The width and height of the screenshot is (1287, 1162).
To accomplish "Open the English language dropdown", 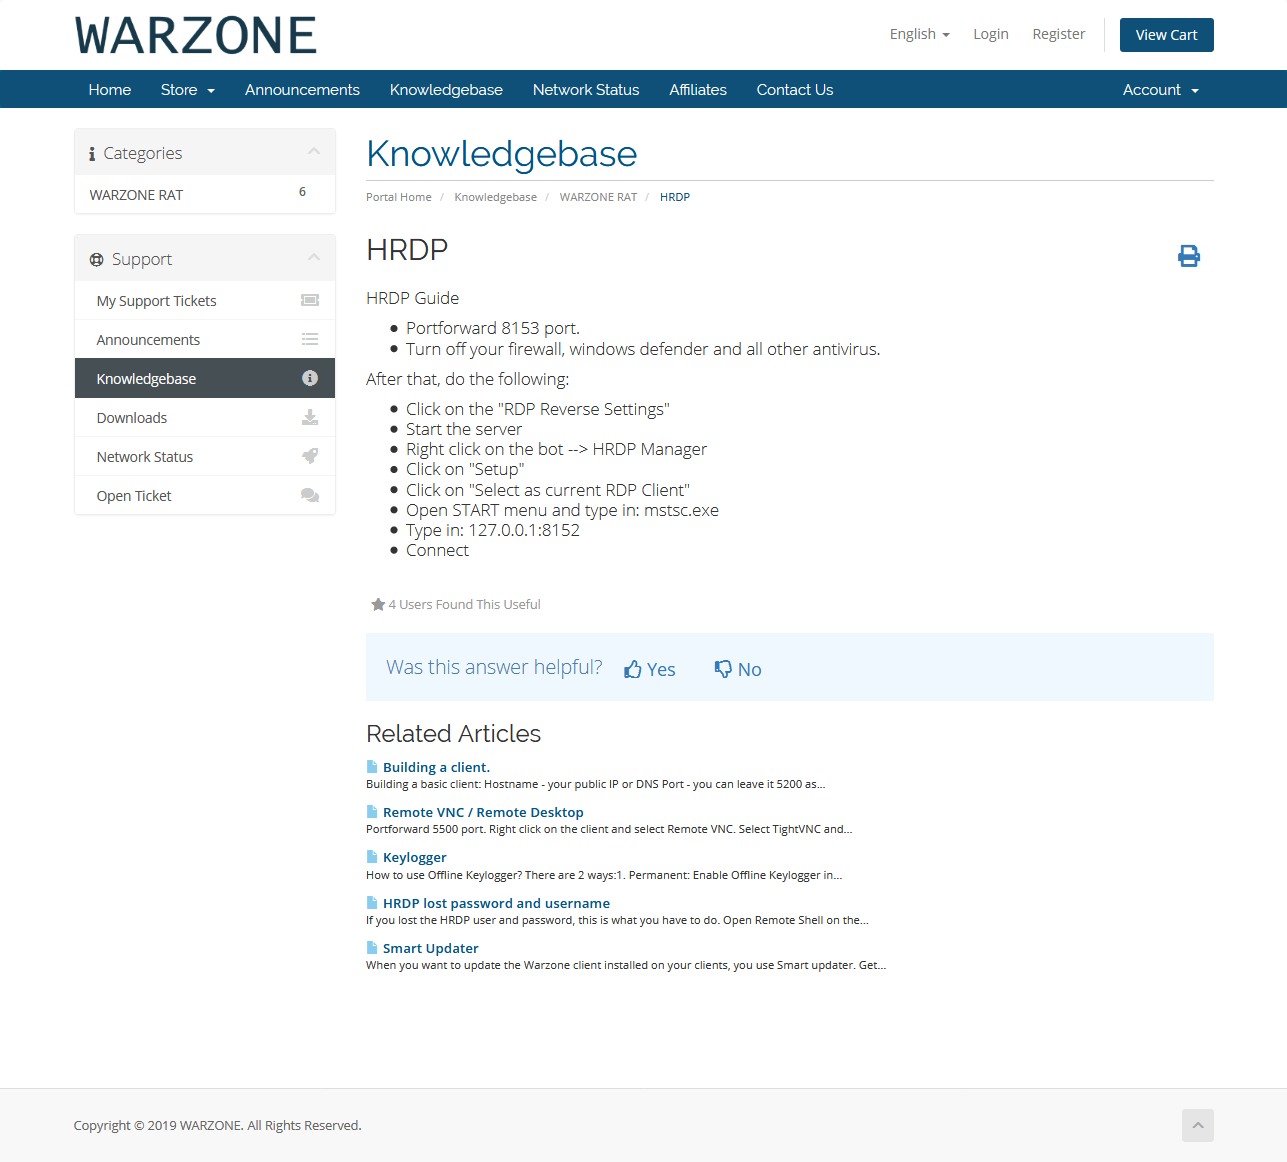I will click(919, 34).
